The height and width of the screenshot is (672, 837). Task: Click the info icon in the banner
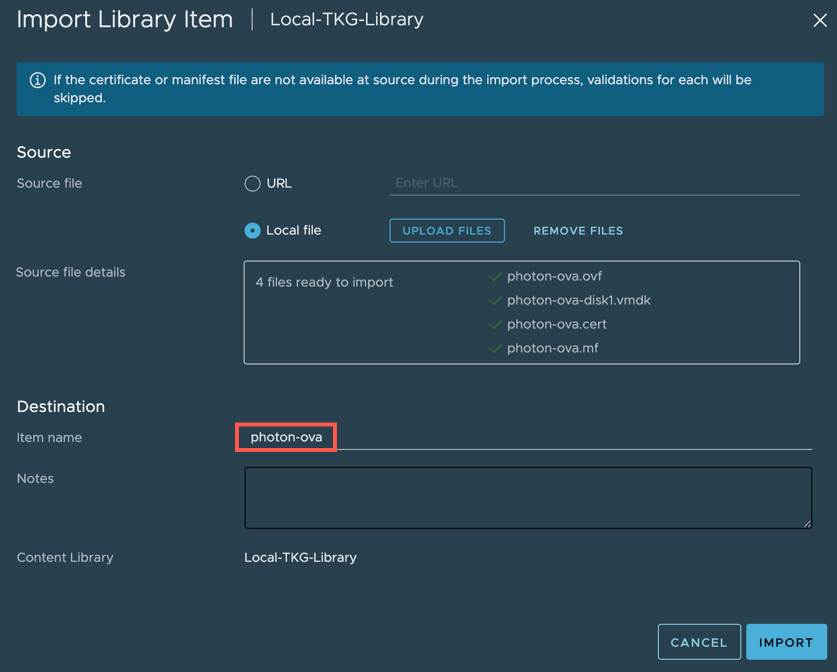tap(38, 80)
